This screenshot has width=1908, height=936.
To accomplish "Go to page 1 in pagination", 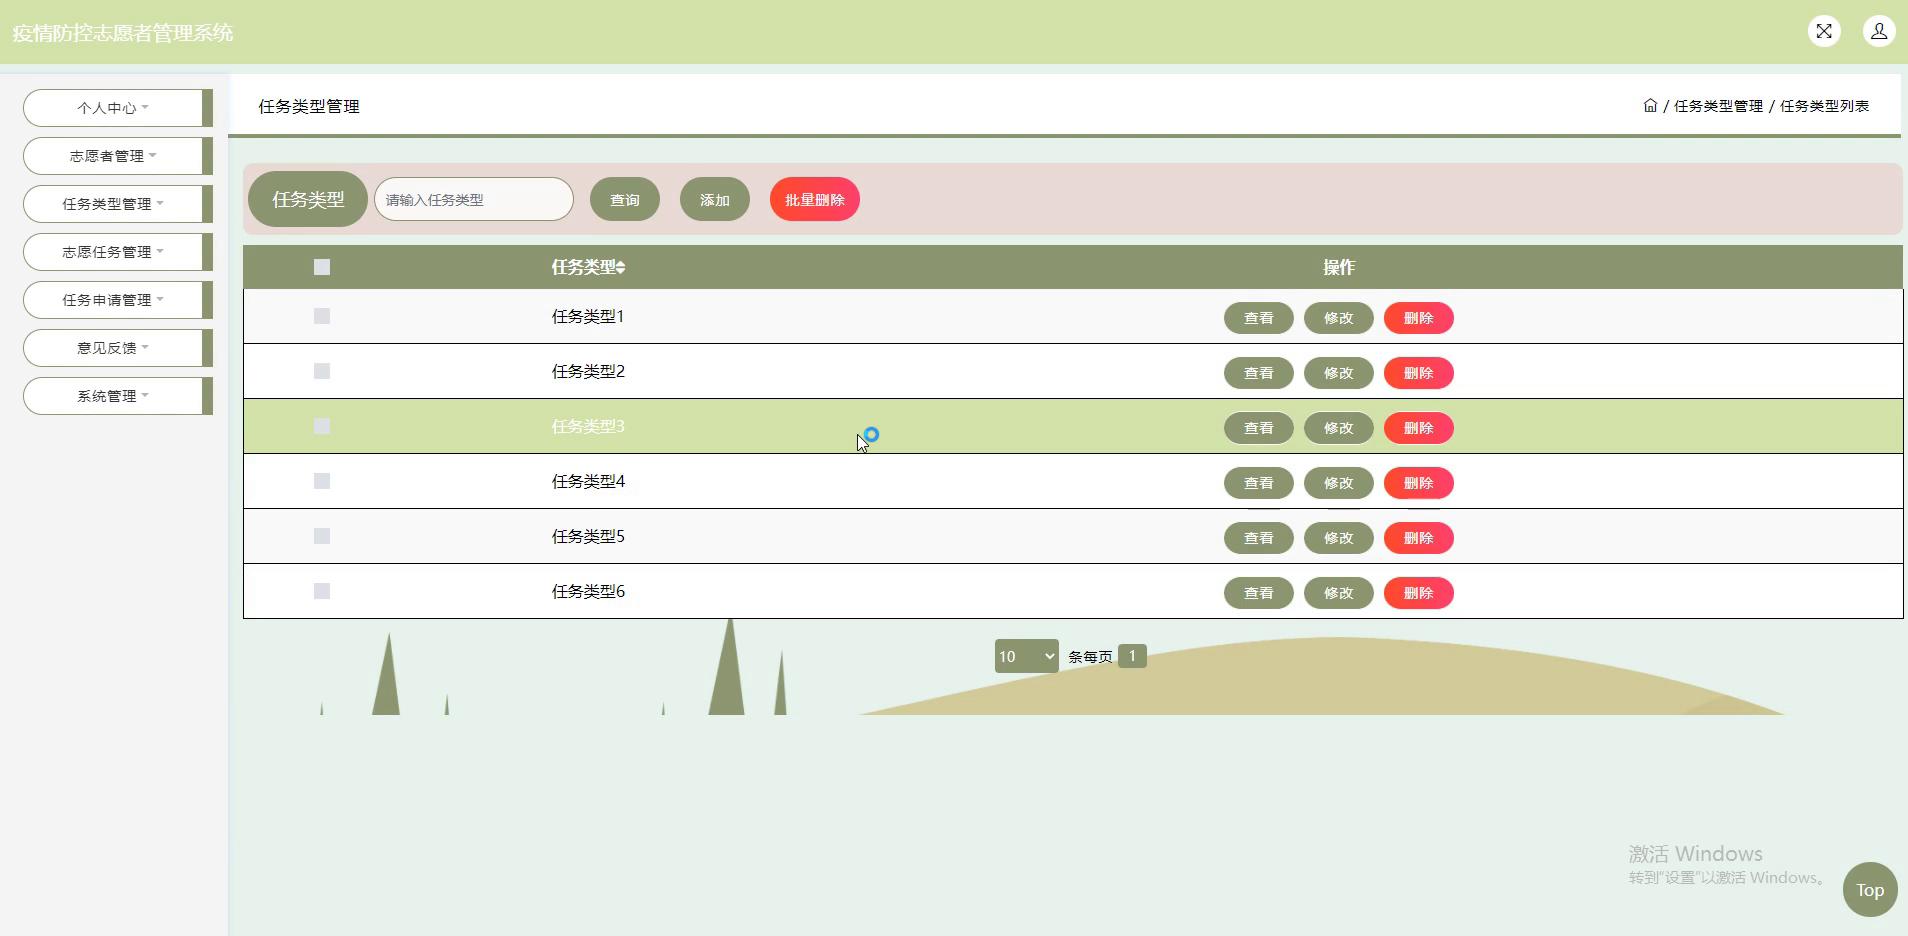I will coord(1132,656).
